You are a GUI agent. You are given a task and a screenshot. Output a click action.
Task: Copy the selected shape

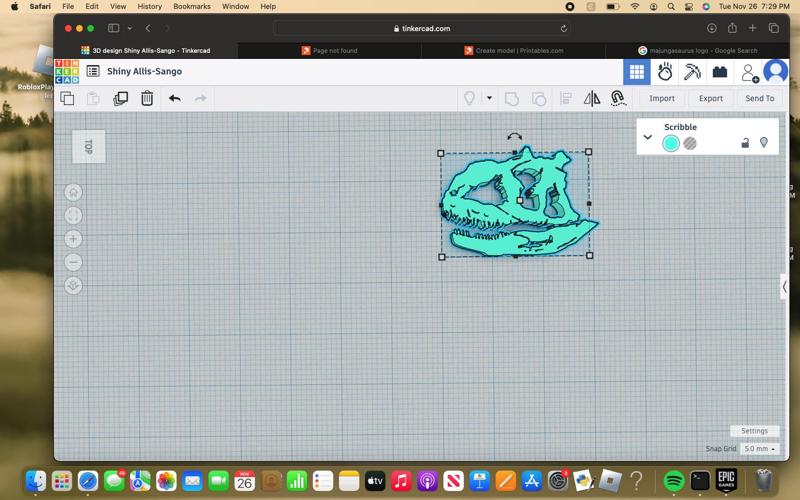point(67,98)
